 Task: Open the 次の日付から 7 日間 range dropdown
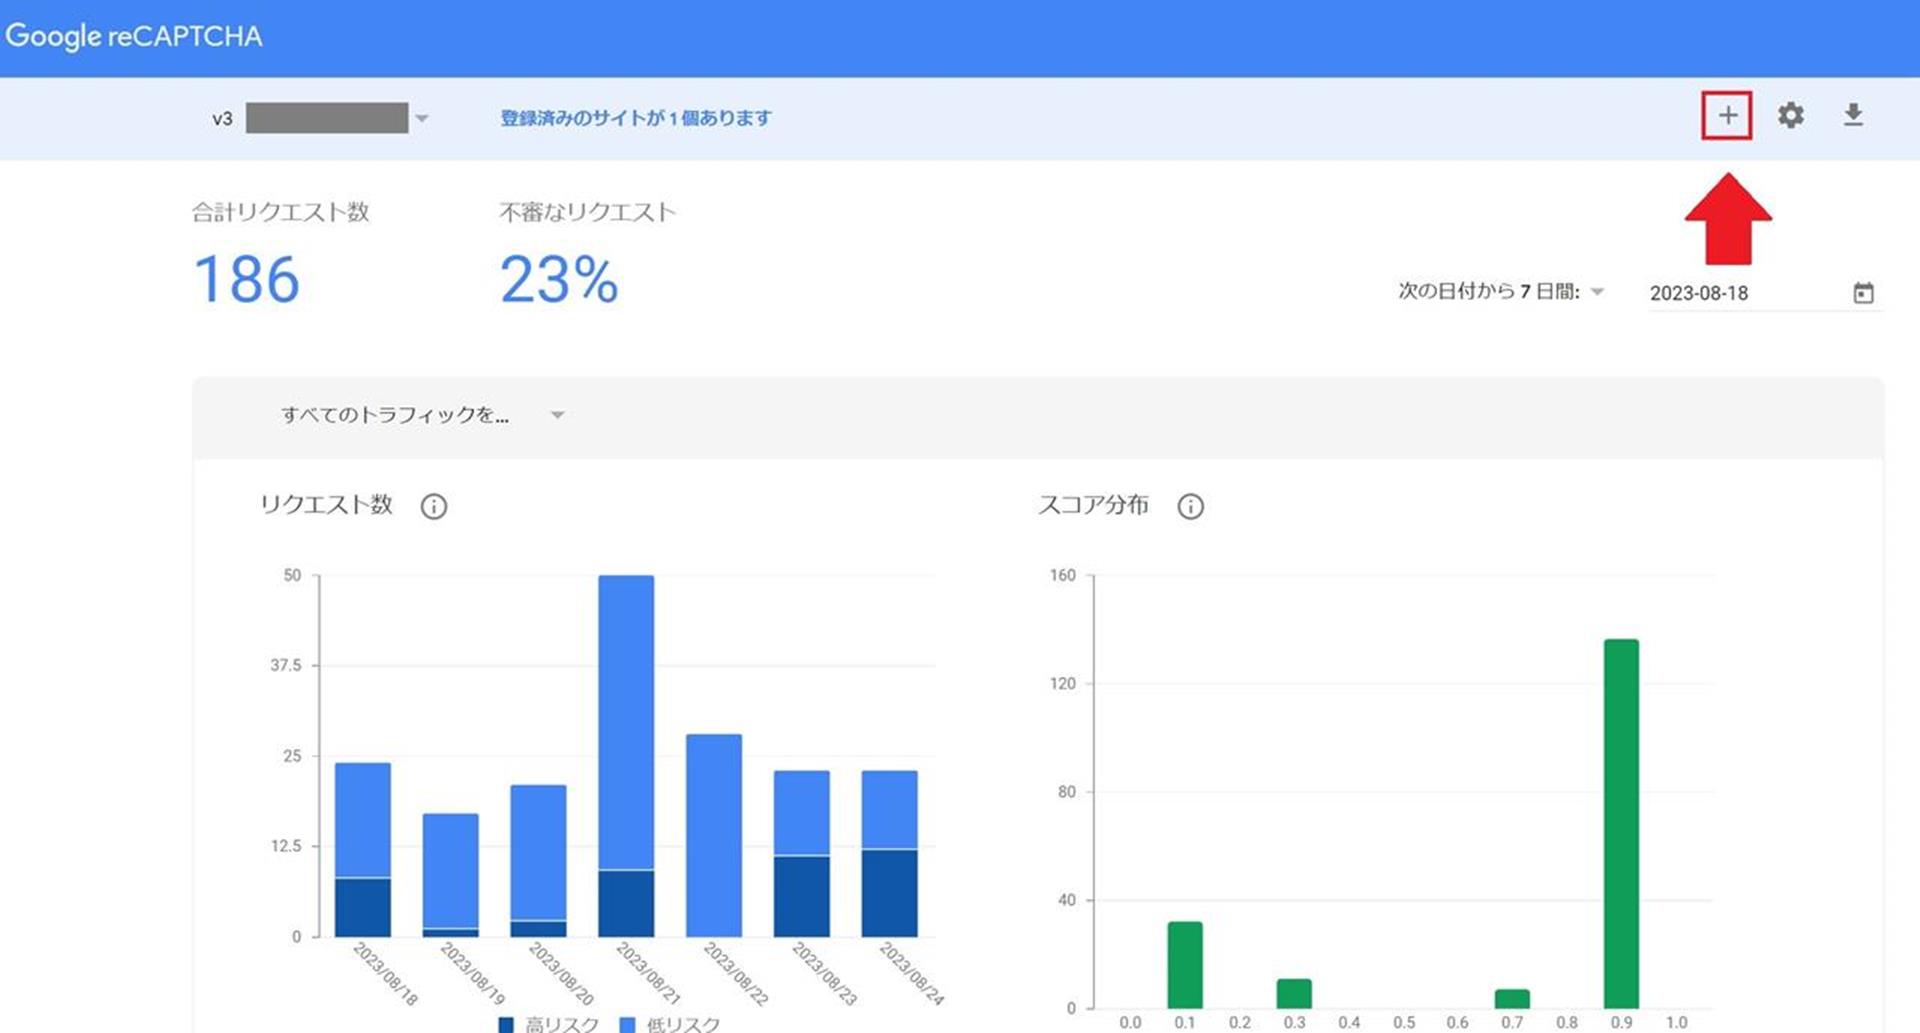1597,292
